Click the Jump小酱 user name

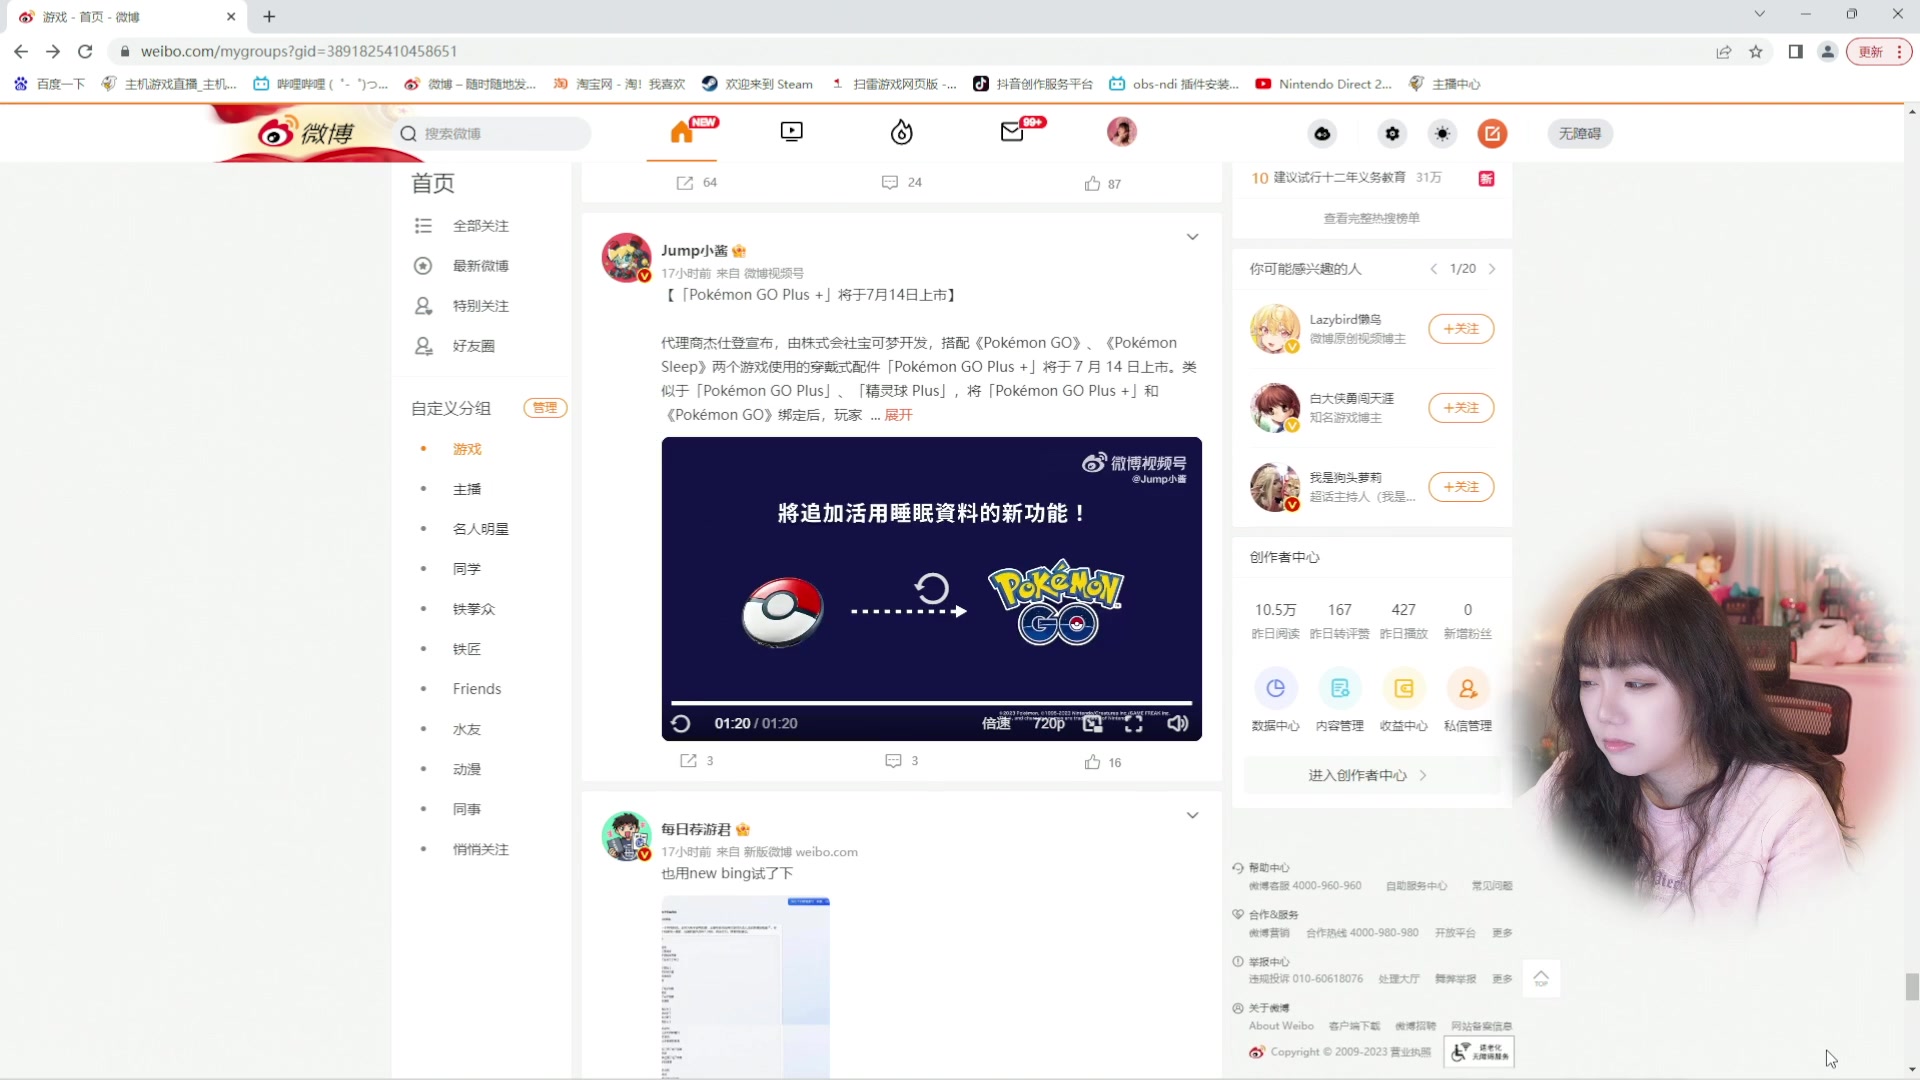[x=694, y=251]
